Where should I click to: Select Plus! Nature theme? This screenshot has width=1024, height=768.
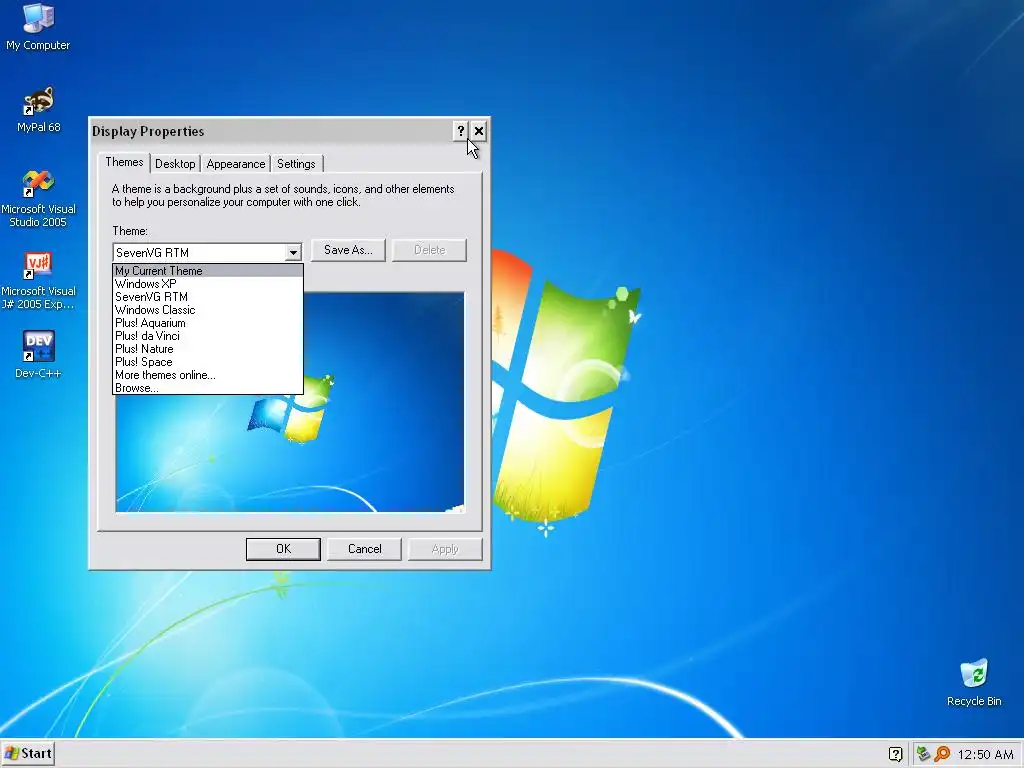[208, 349]
